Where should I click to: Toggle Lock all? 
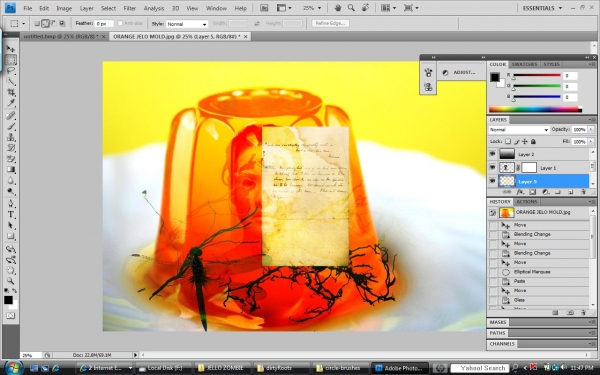coord(533,142)
